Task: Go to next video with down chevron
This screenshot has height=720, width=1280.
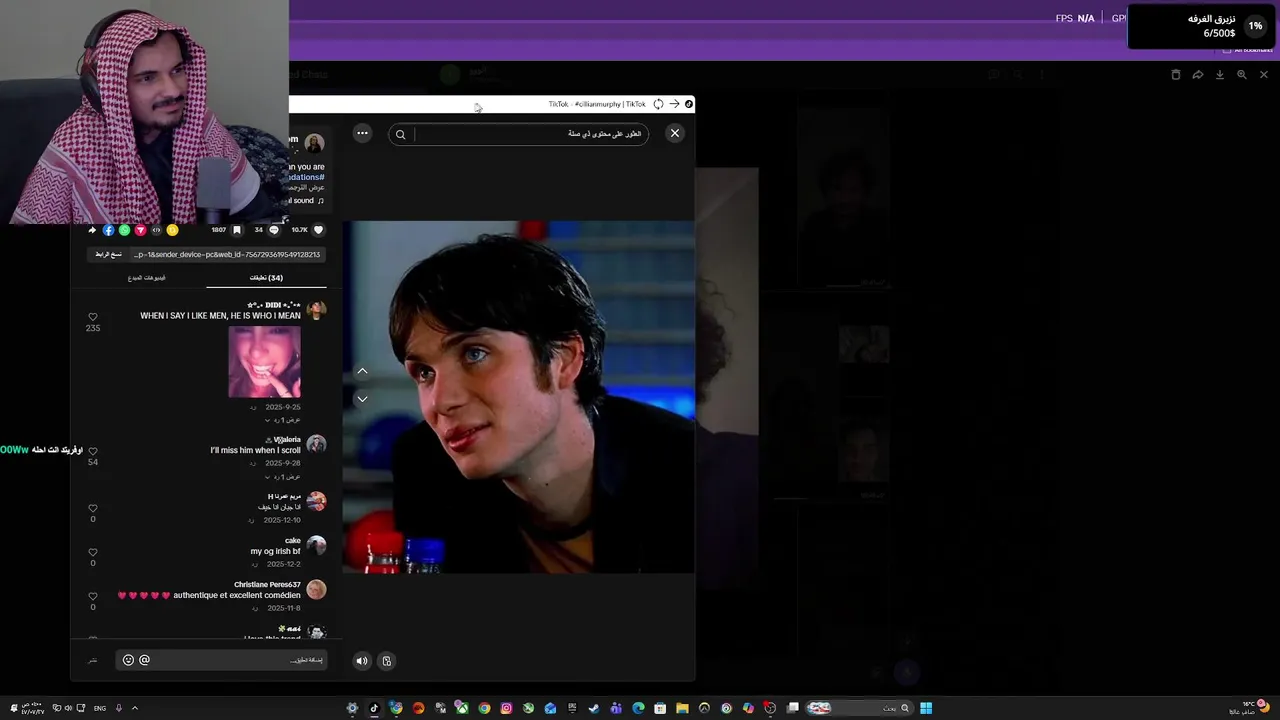Action: pyautogui.click(x=362, y=398)
